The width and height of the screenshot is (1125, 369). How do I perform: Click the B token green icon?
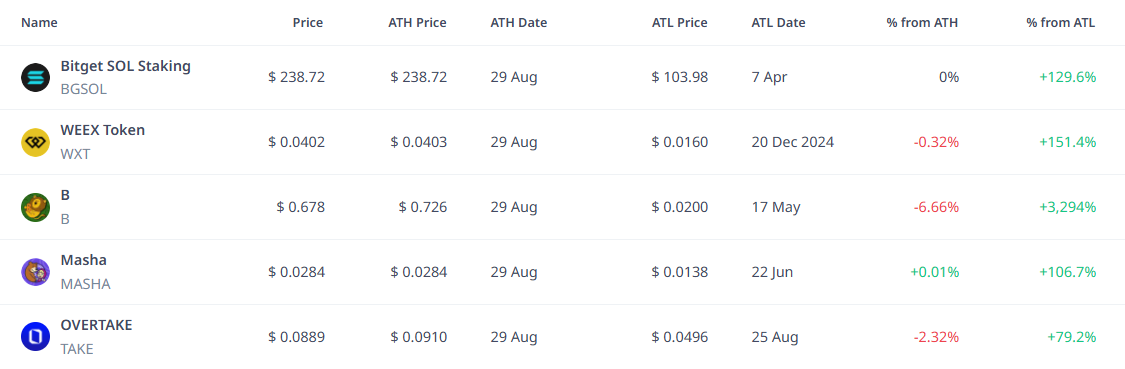pos(35,207)
